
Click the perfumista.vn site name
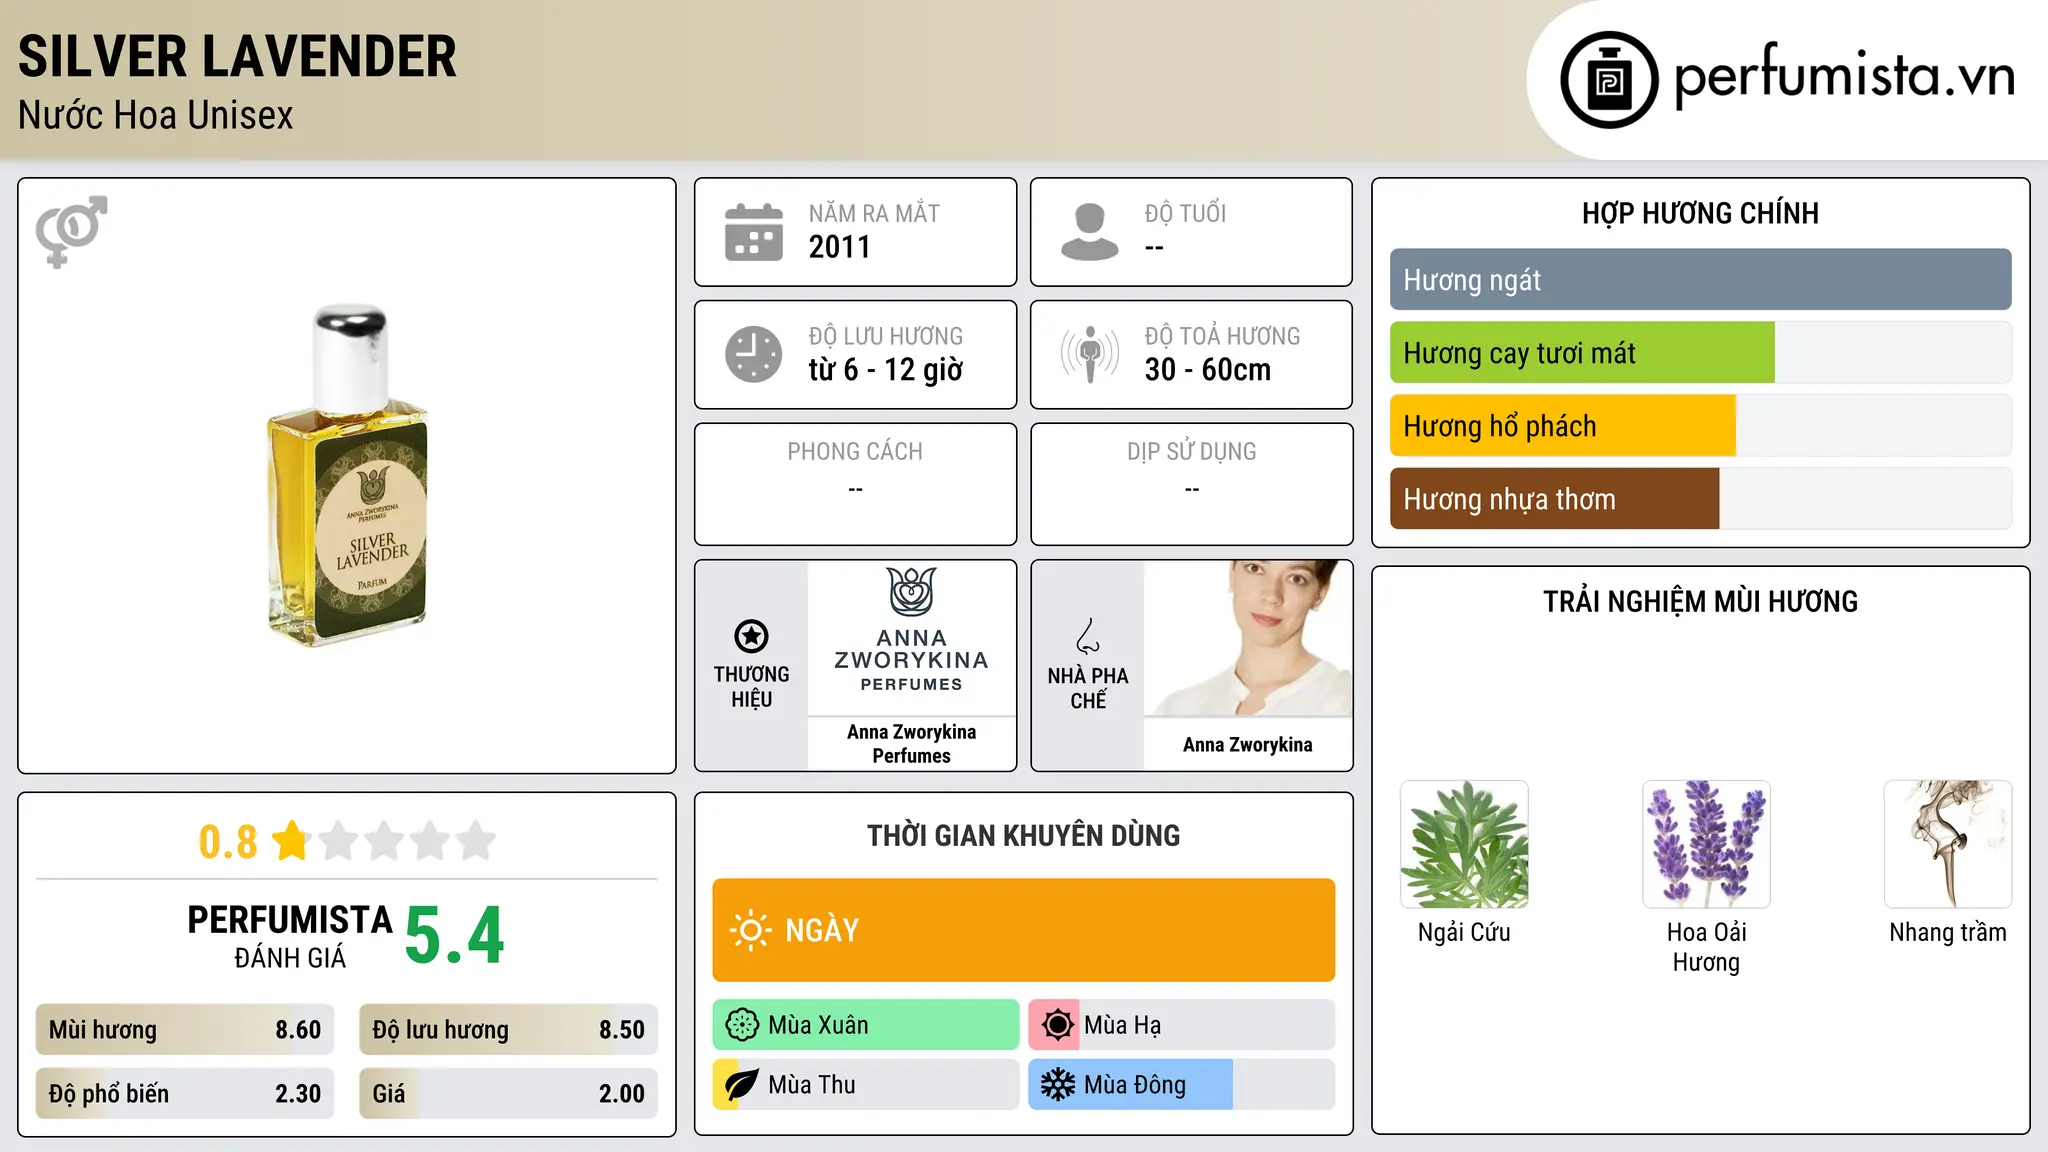pyautogui.click(x=1845, y=75)
